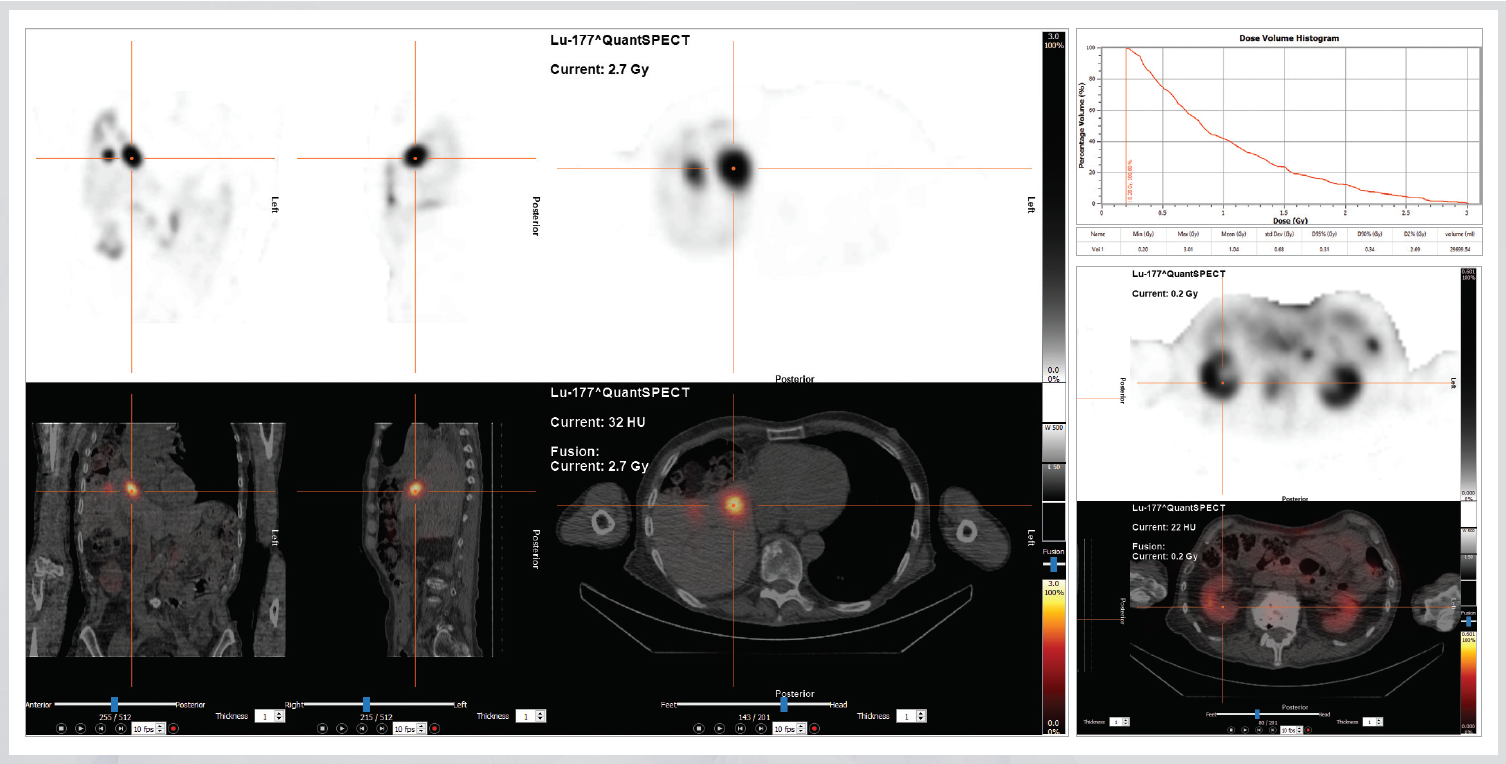Viewport: 1506px width, 764px height.
Task: Click 'Current: 0.2 Gy' kidney panel label
Action: (x=1164, y=294)
